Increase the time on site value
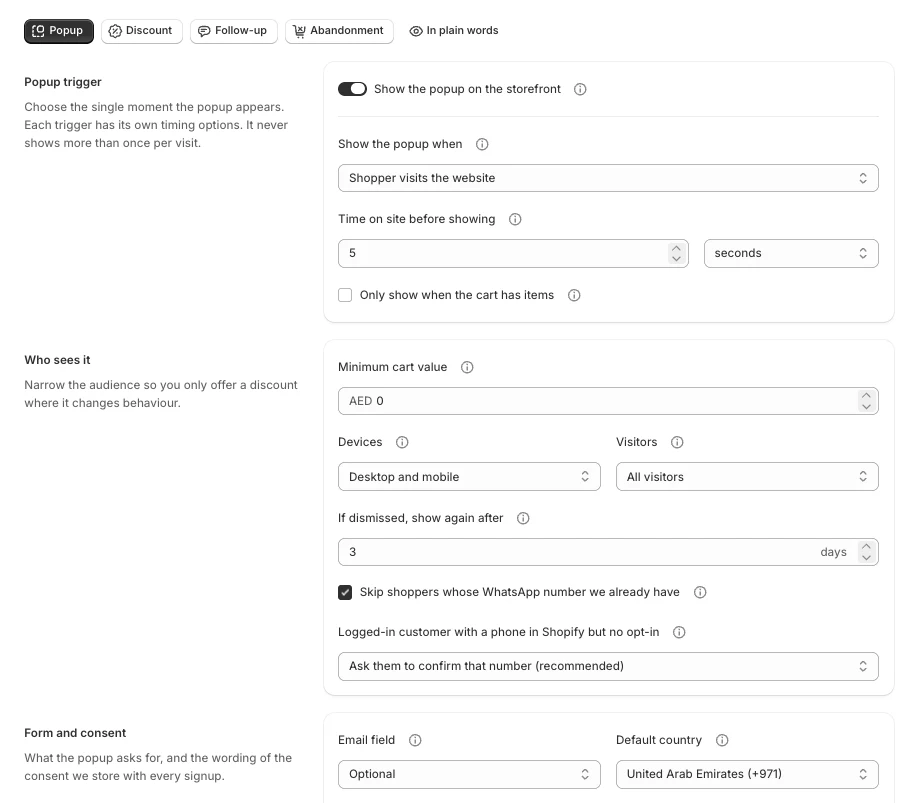 [x=676, y=248]
